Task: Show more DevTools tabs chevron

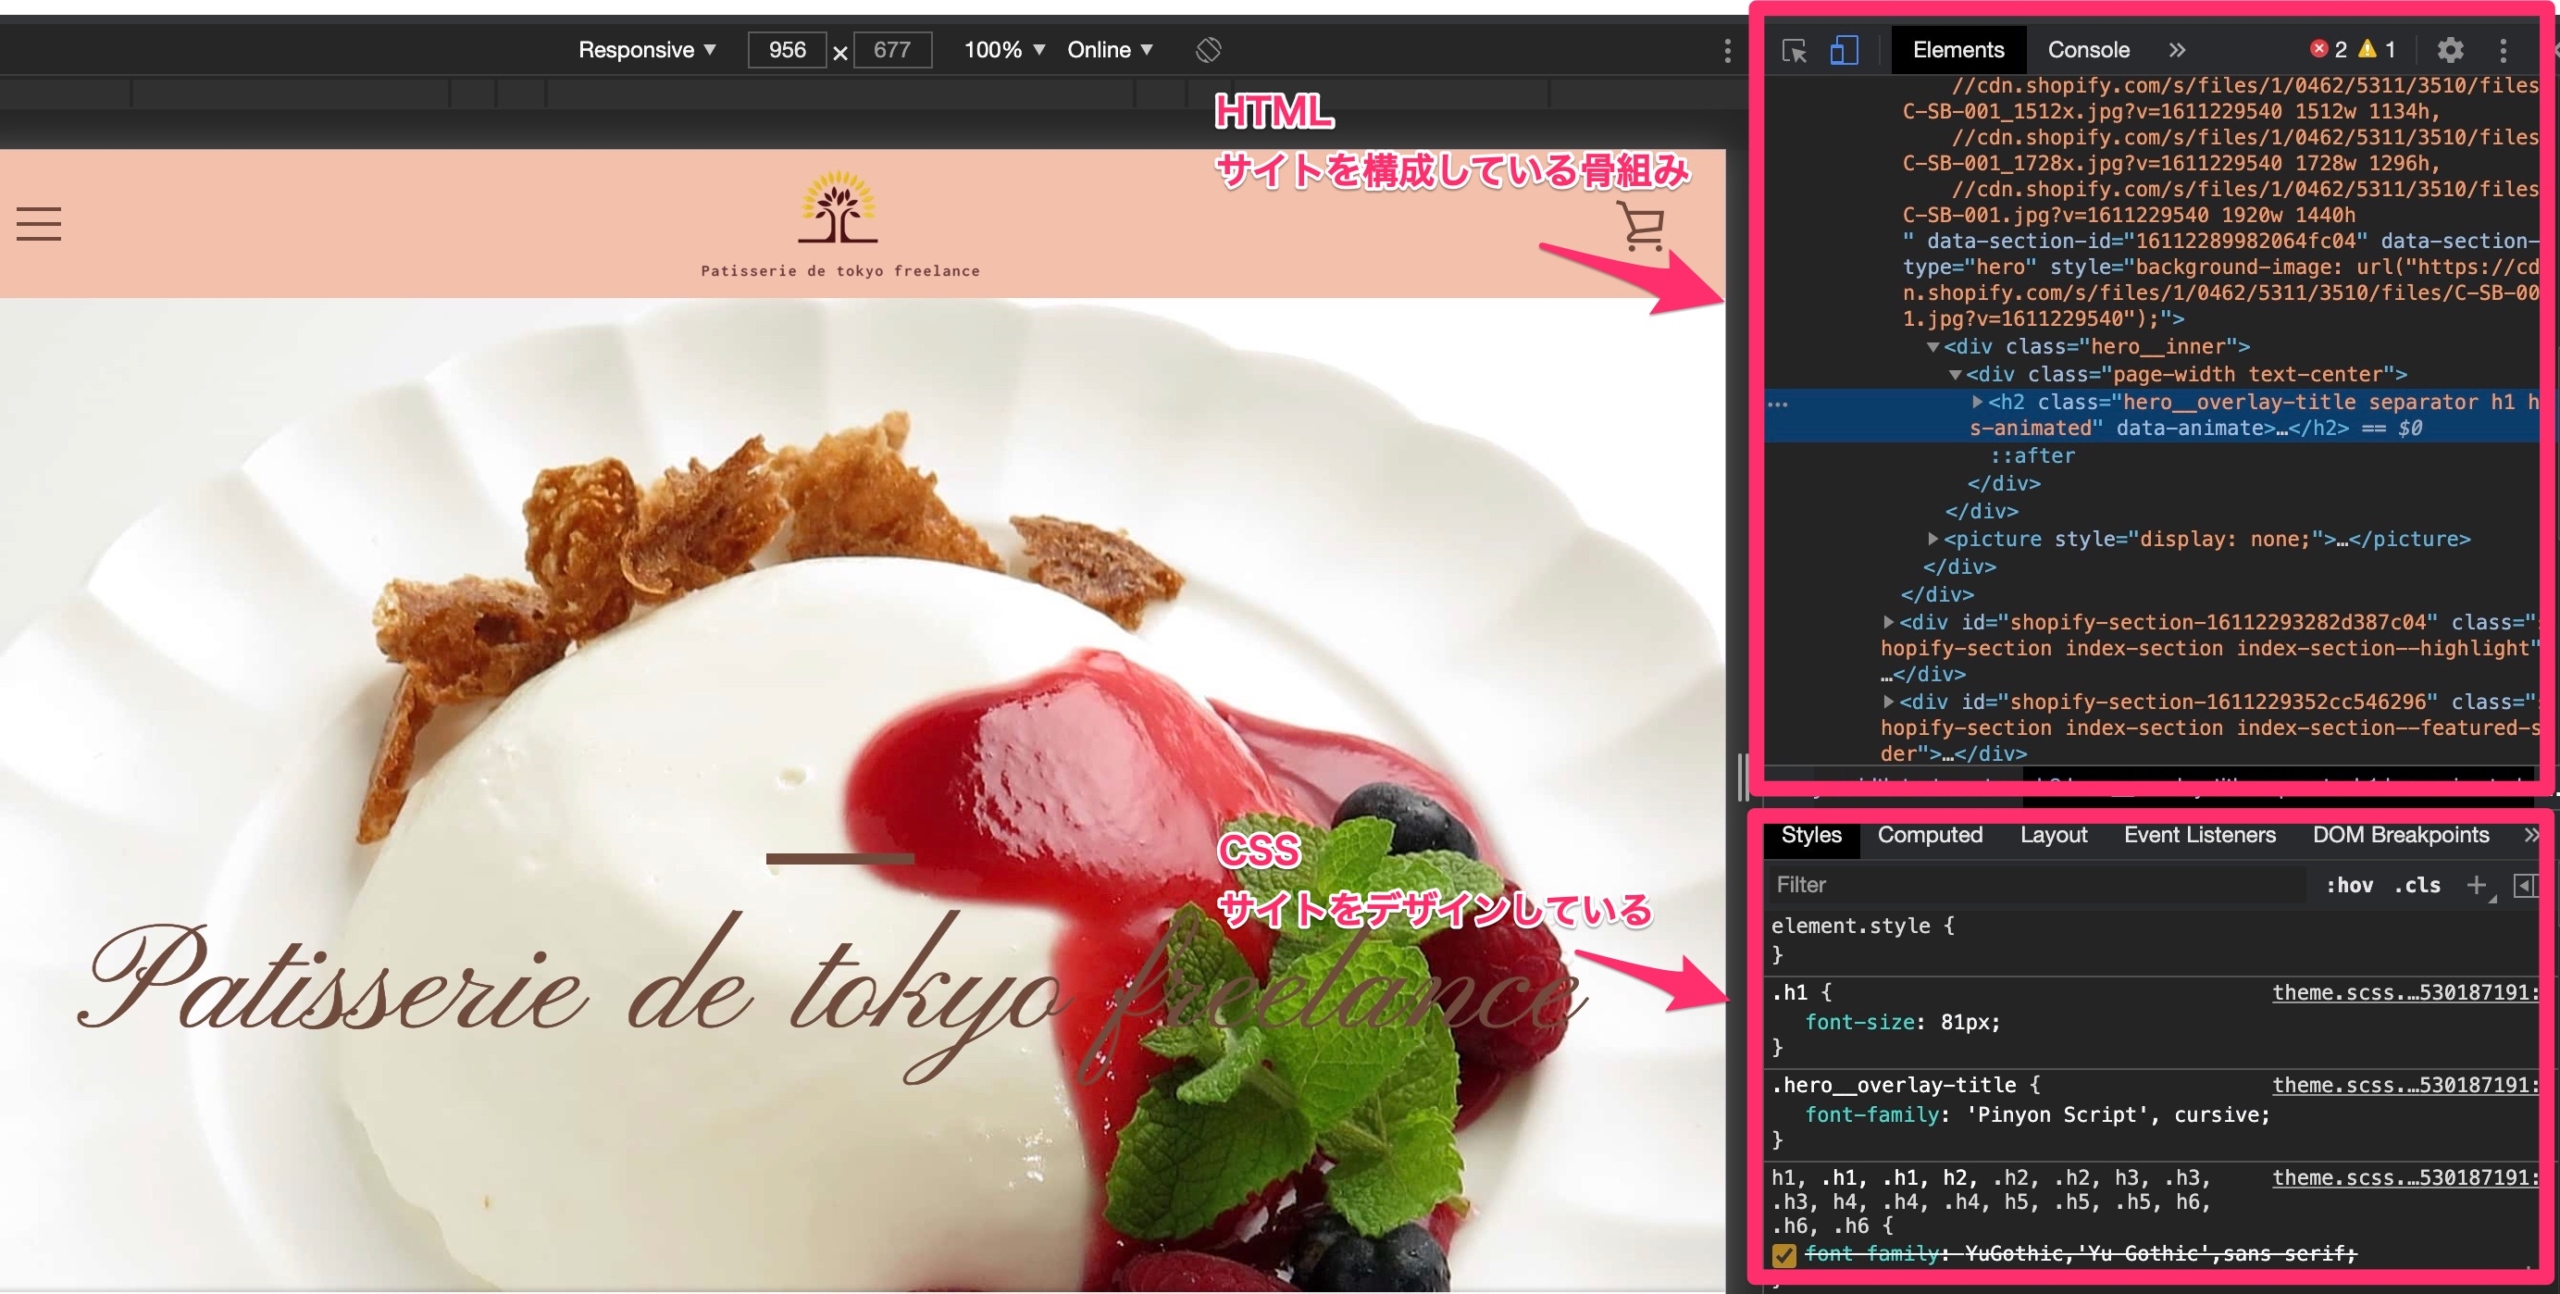Action: pos(2177,50)
